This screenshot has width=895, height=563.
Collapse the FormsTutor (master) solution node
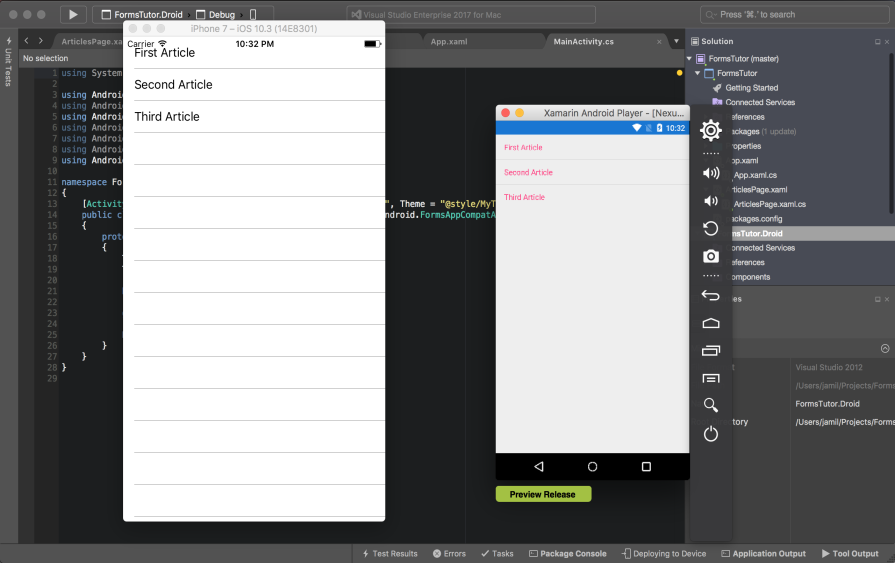pos(690,59)
